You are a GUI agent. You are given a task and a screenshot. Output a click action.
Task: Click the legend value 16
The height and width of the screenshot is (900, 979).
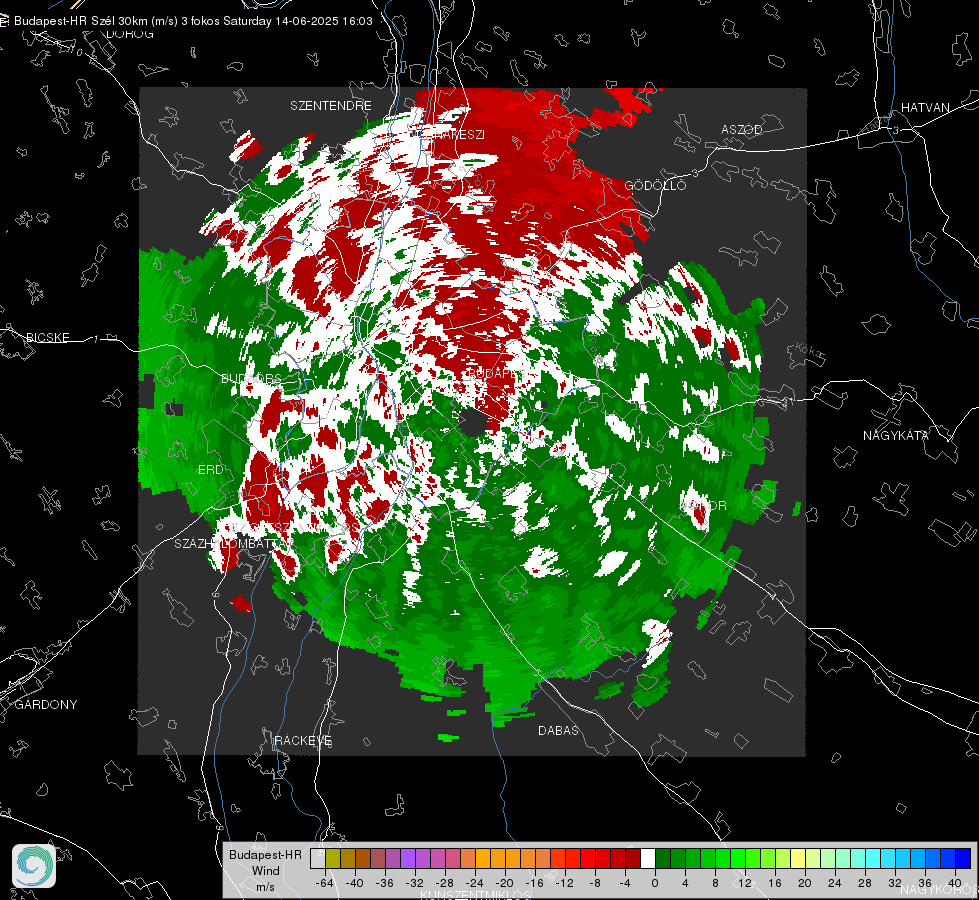coord(775,883)
